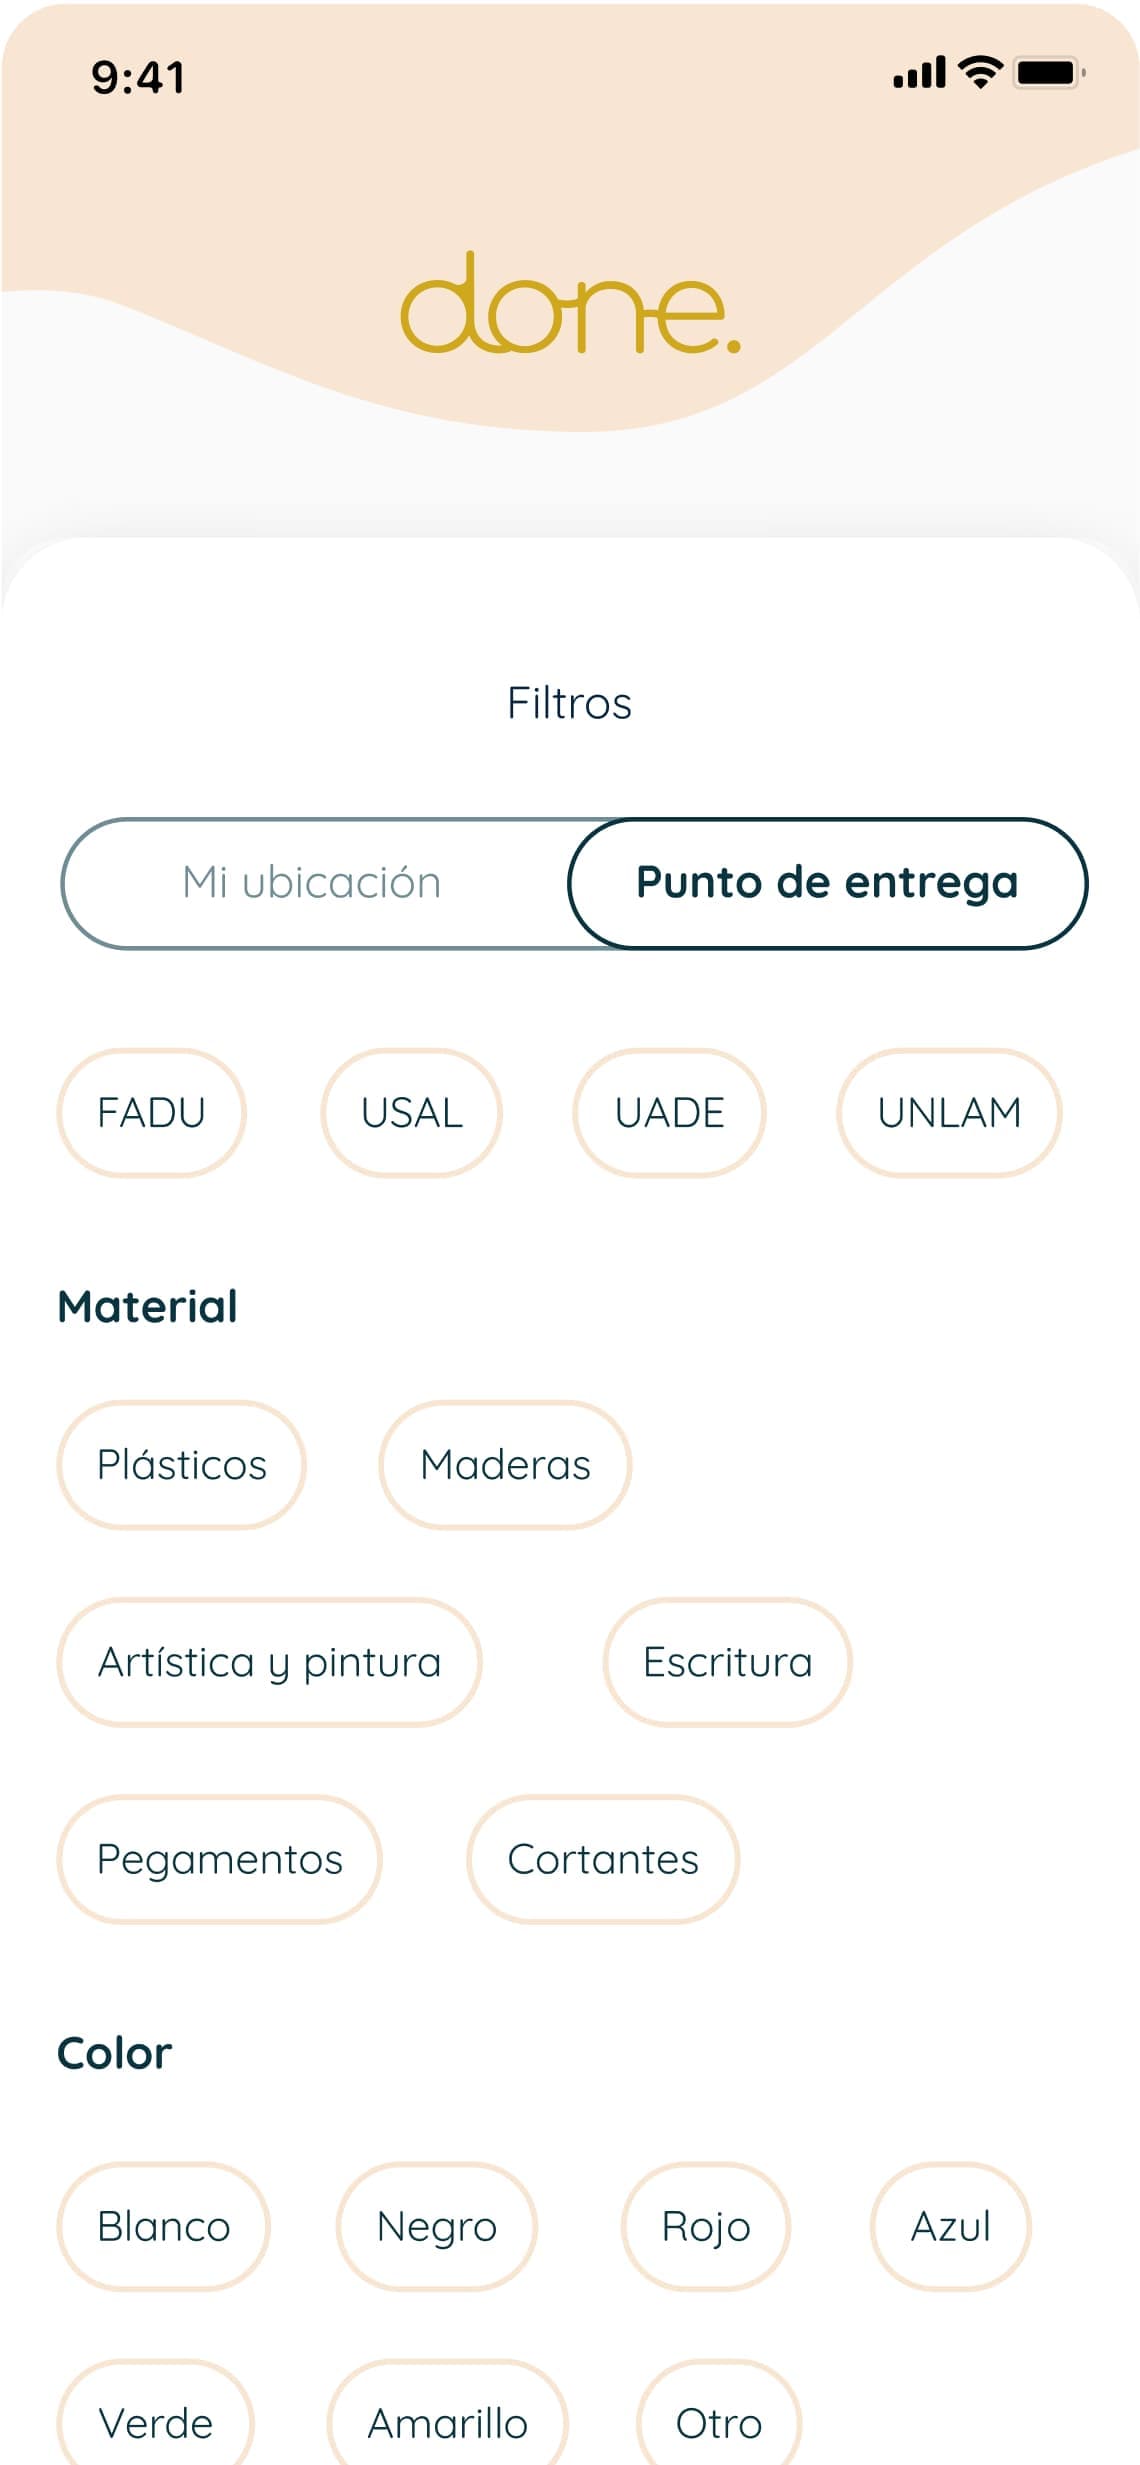Choose the UNLAM filter chip
1140x2465 pixels.
[949, 1113]
